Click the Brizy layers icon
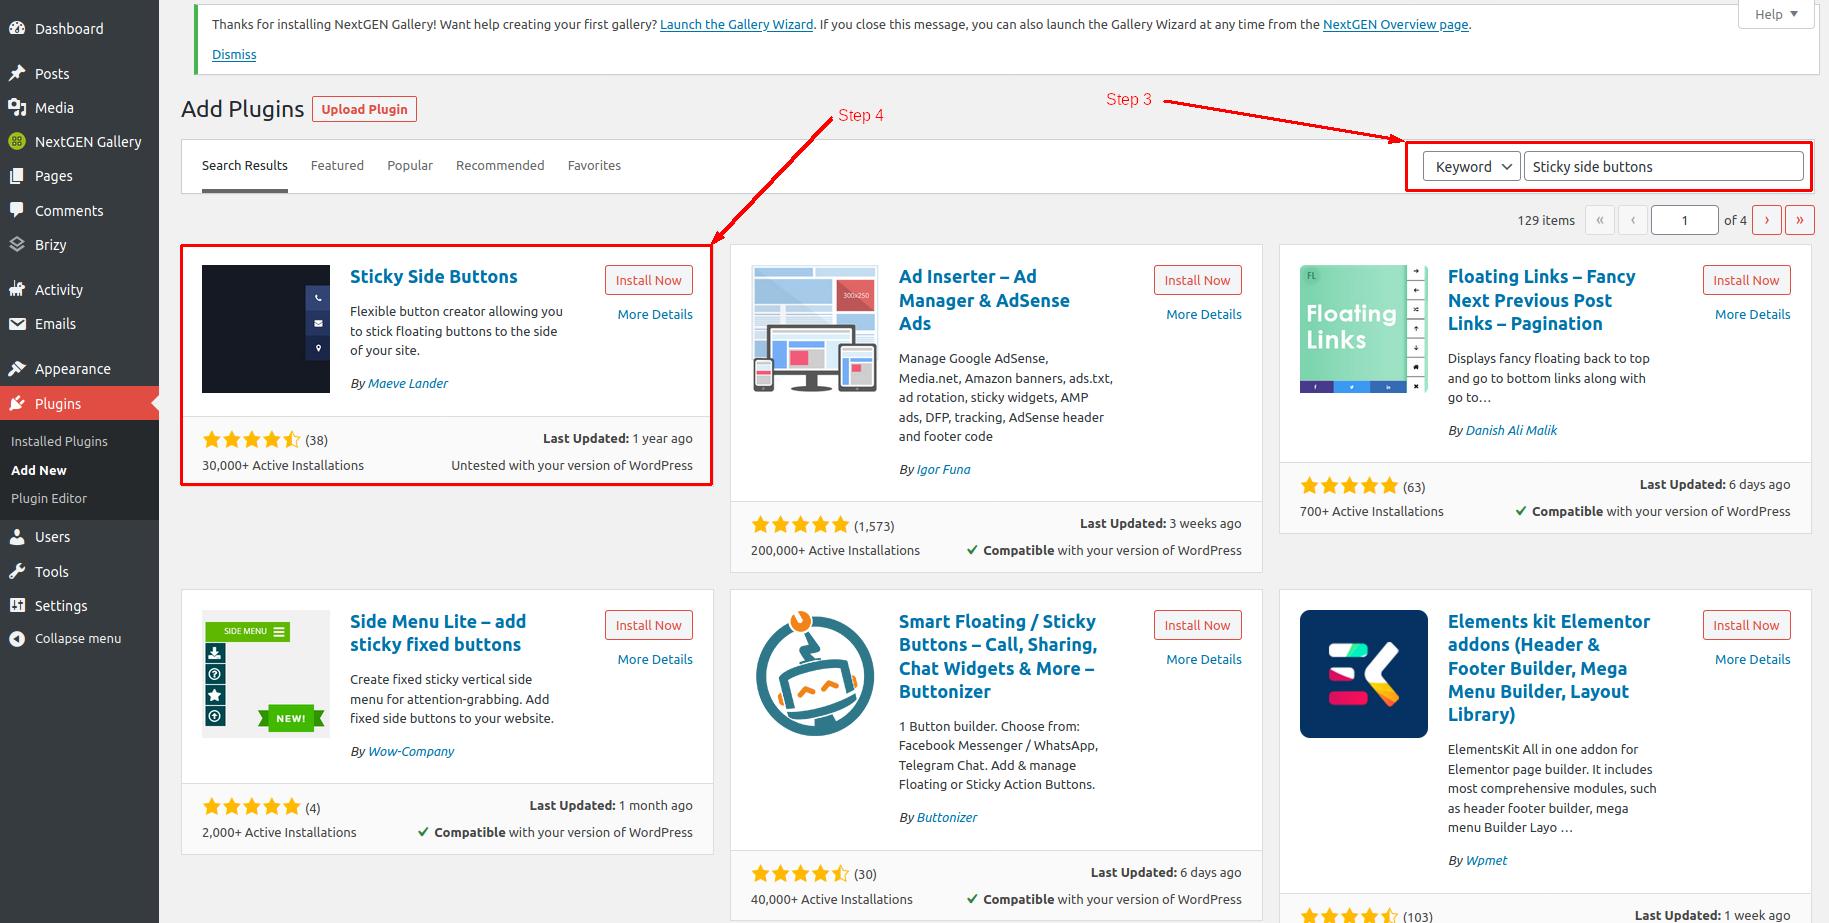The height and width of the screenshot is (923, 1829). tap(17, 244)
